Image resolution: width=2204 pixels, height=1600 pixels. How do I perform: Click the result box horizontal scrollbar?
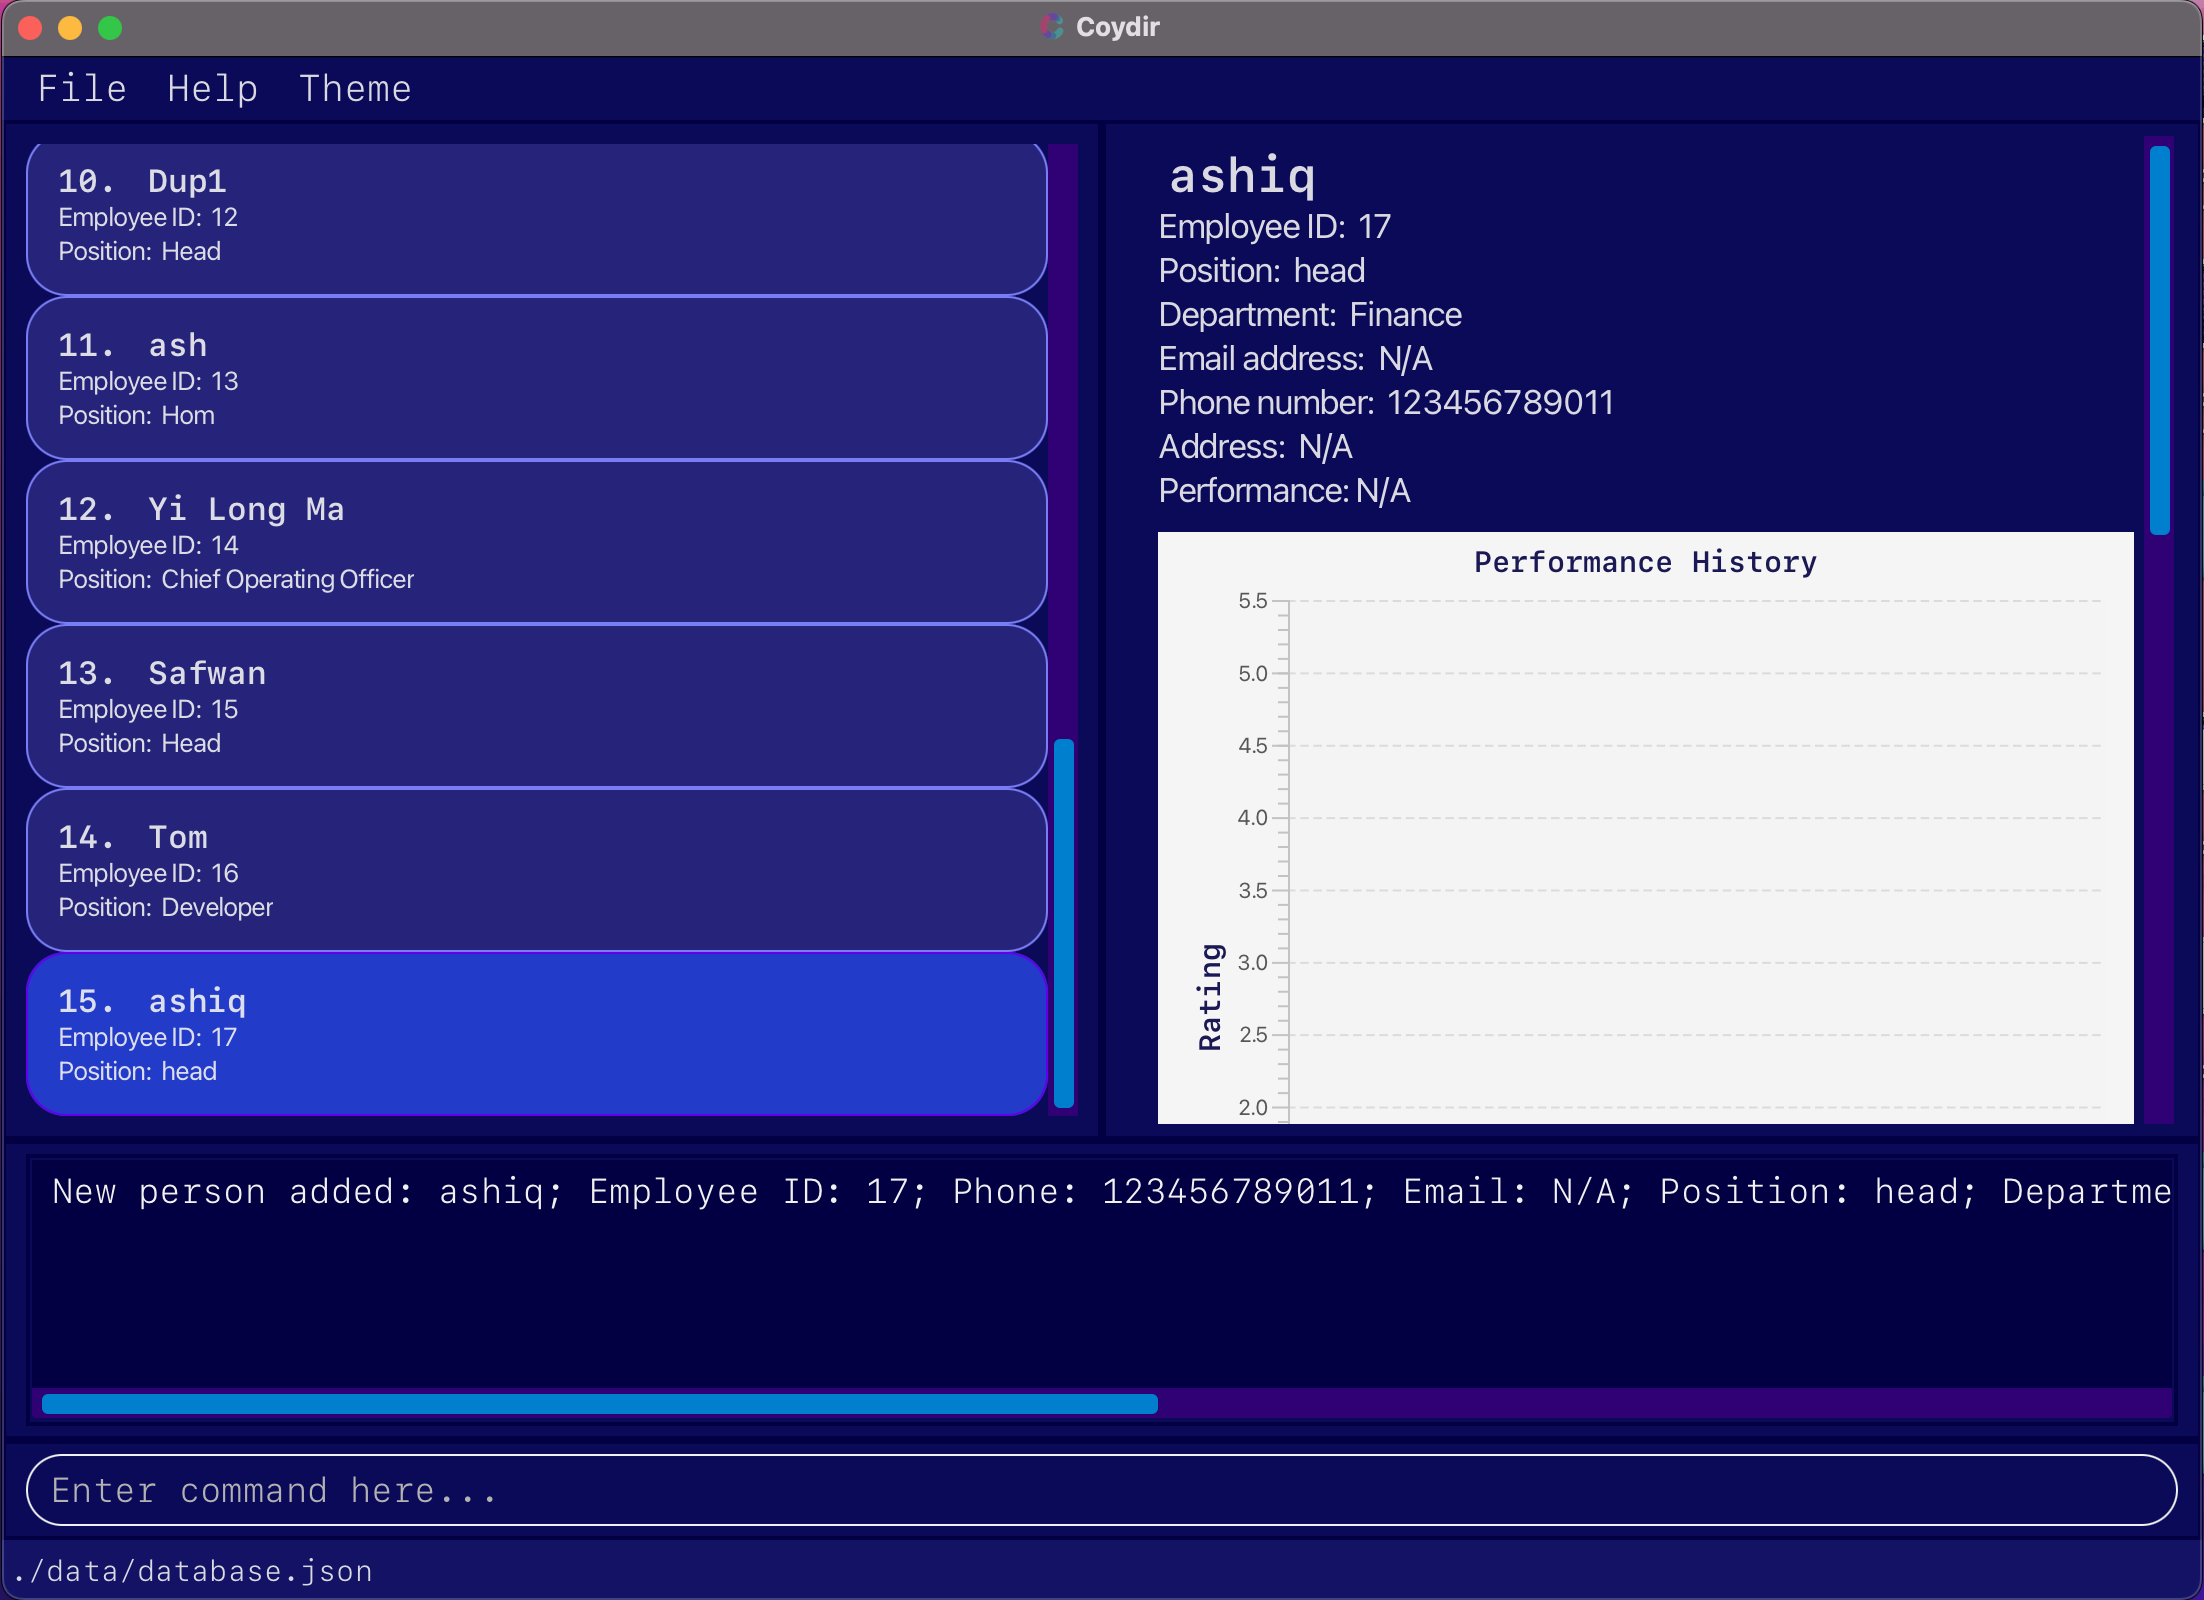[x=600, y=1404]
